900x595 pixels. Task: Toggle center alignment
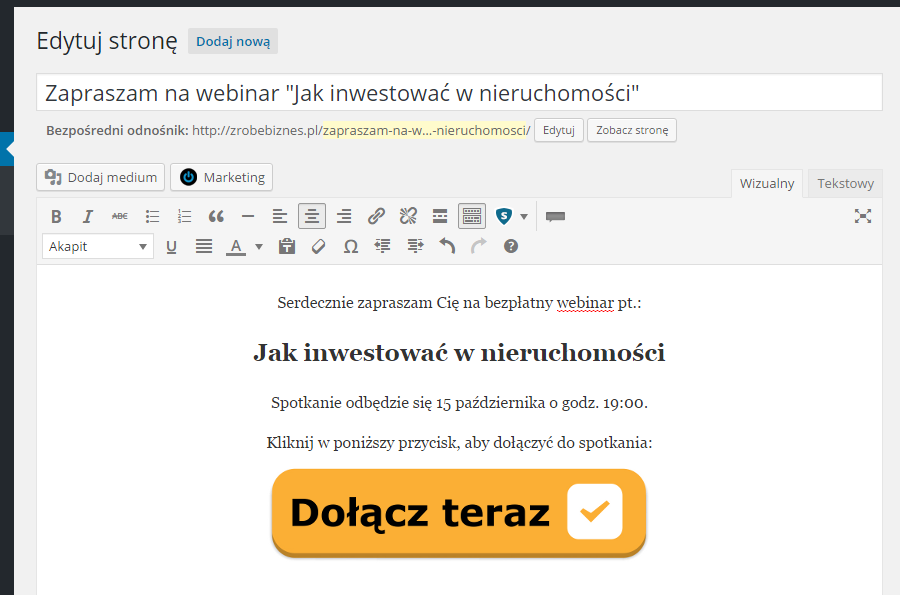(312, 216)
